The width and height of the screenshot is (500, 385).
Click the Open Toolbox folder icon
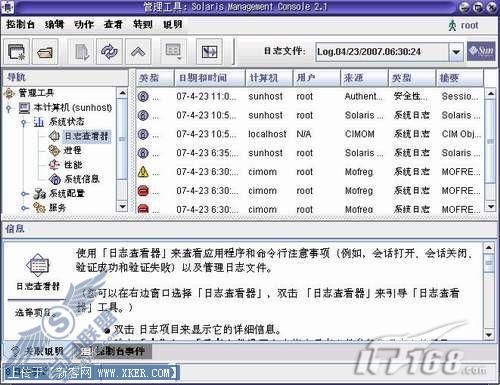tap(45, 52)
